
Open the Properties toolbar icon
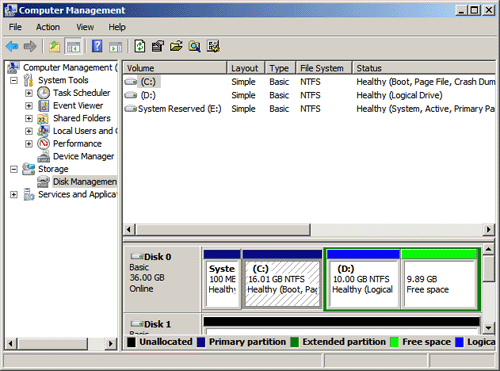point(158,46)
